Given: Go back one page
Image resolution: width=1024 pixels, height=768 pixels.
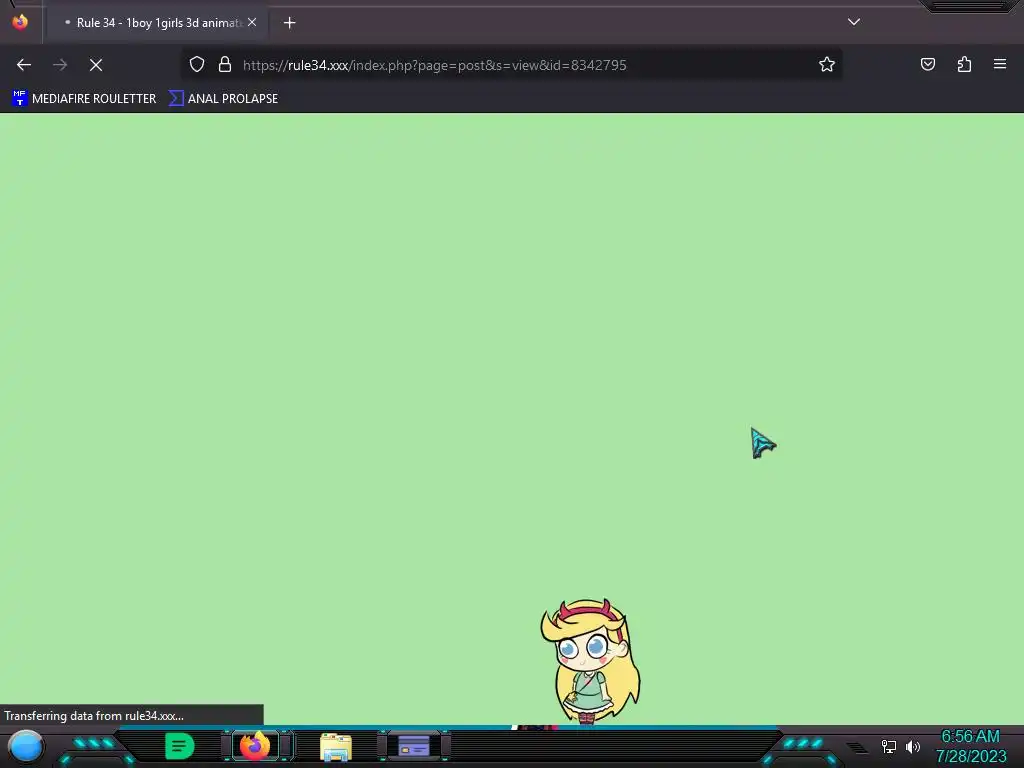Looking at the screenshot, I should 24,65.
